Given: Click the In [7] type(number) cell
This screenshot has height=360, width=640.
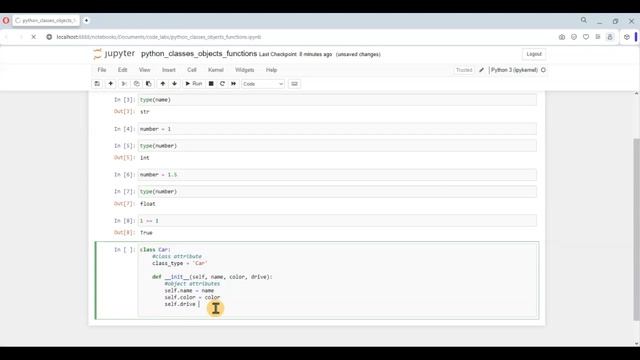Looking at the screenshot, I should (x=337, y=191).
